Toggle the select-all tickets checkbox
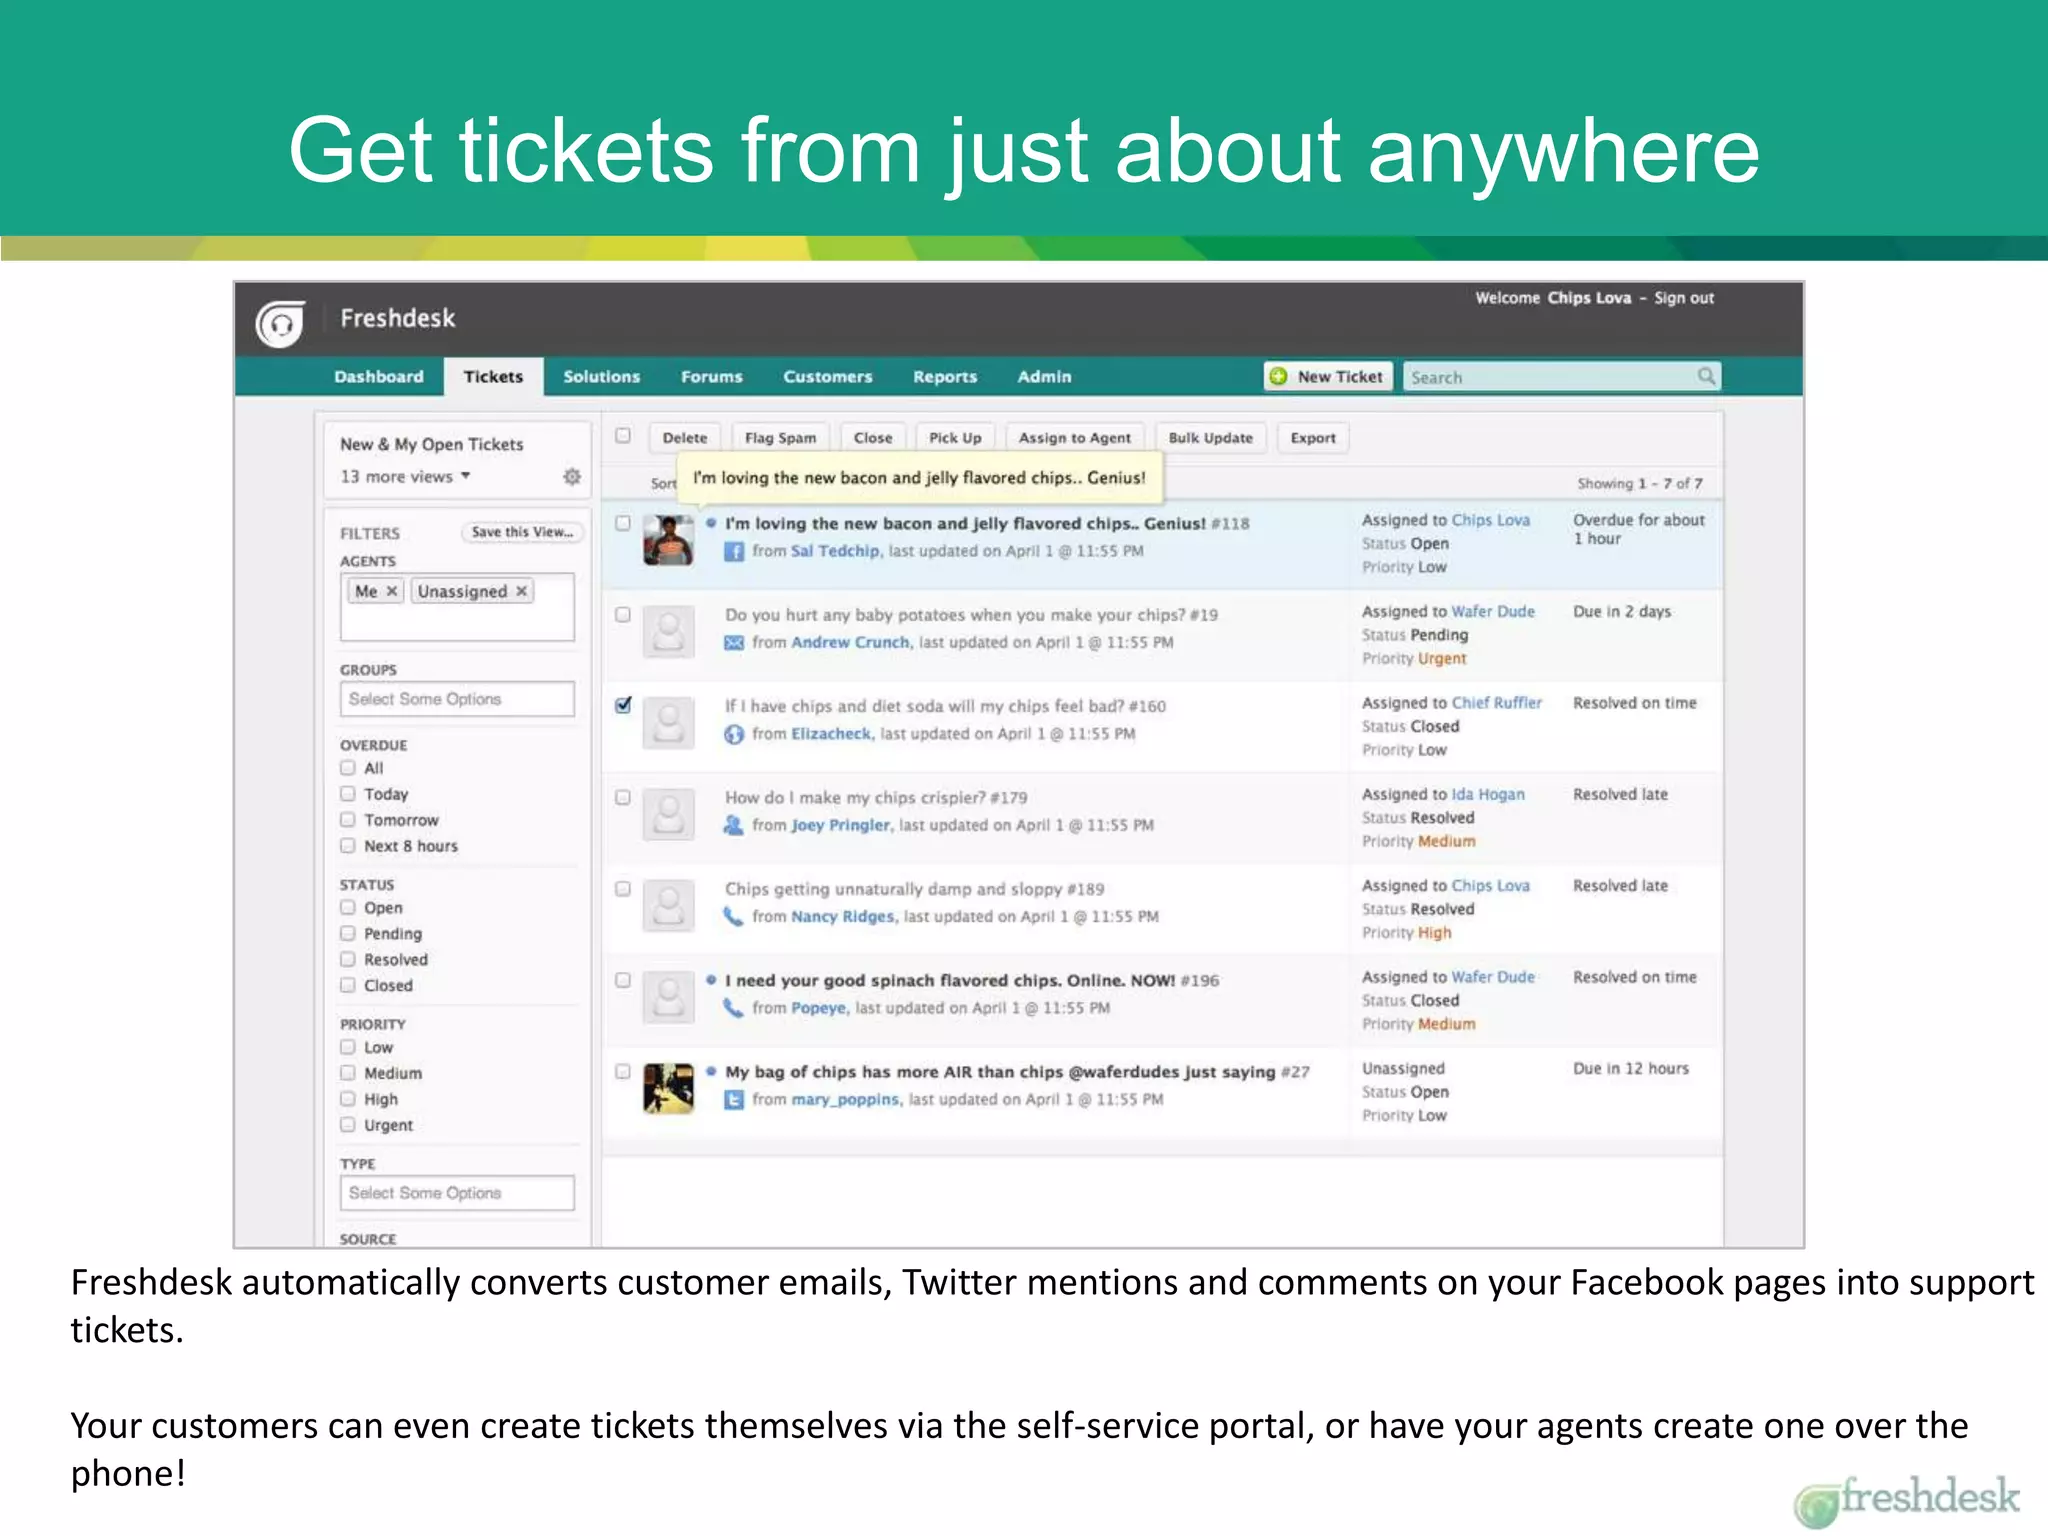The image size is (2048, 1536). [623, 436]
